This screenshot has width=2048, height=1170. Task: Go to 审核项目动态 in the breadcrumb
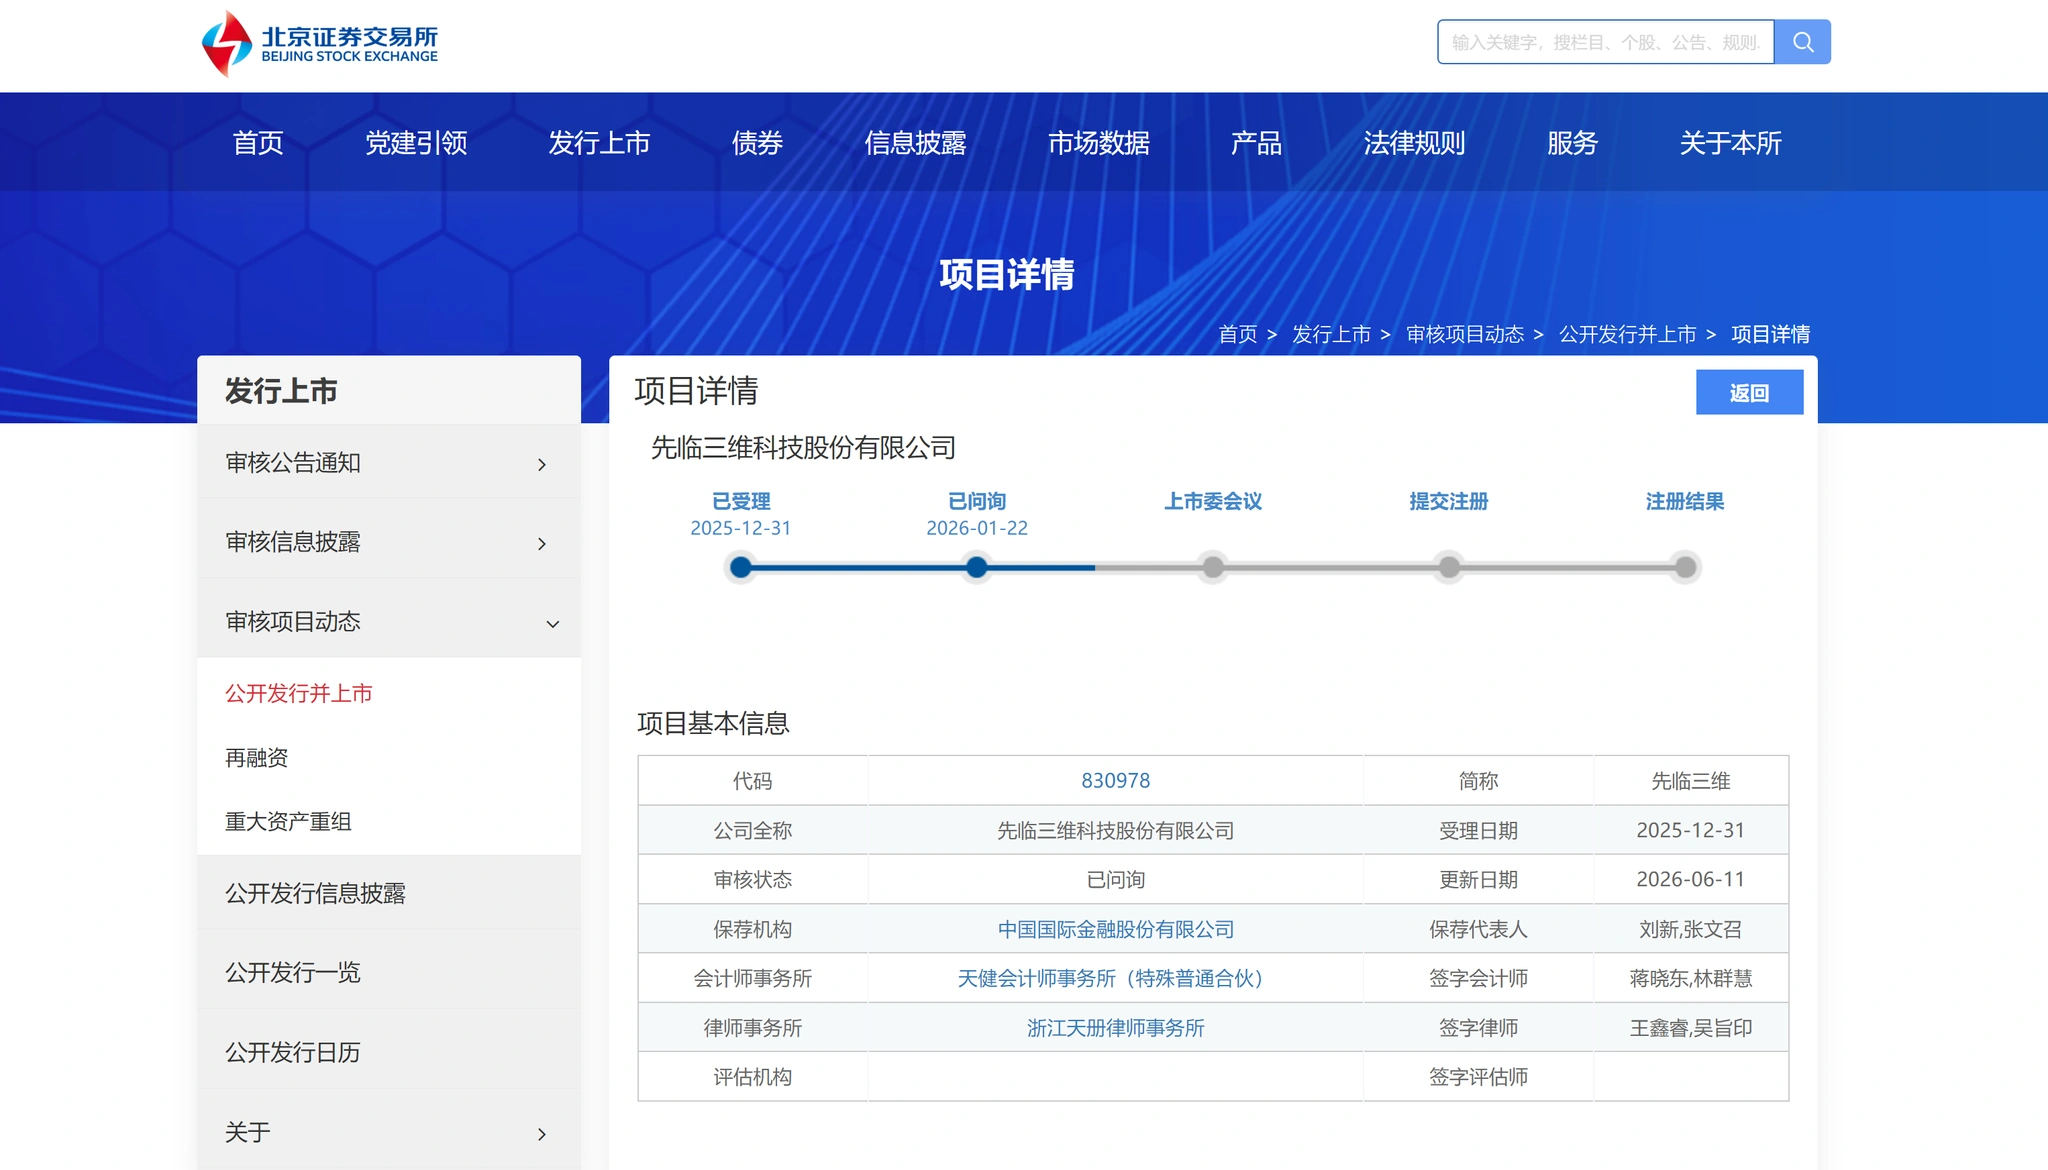point(1465,334)
